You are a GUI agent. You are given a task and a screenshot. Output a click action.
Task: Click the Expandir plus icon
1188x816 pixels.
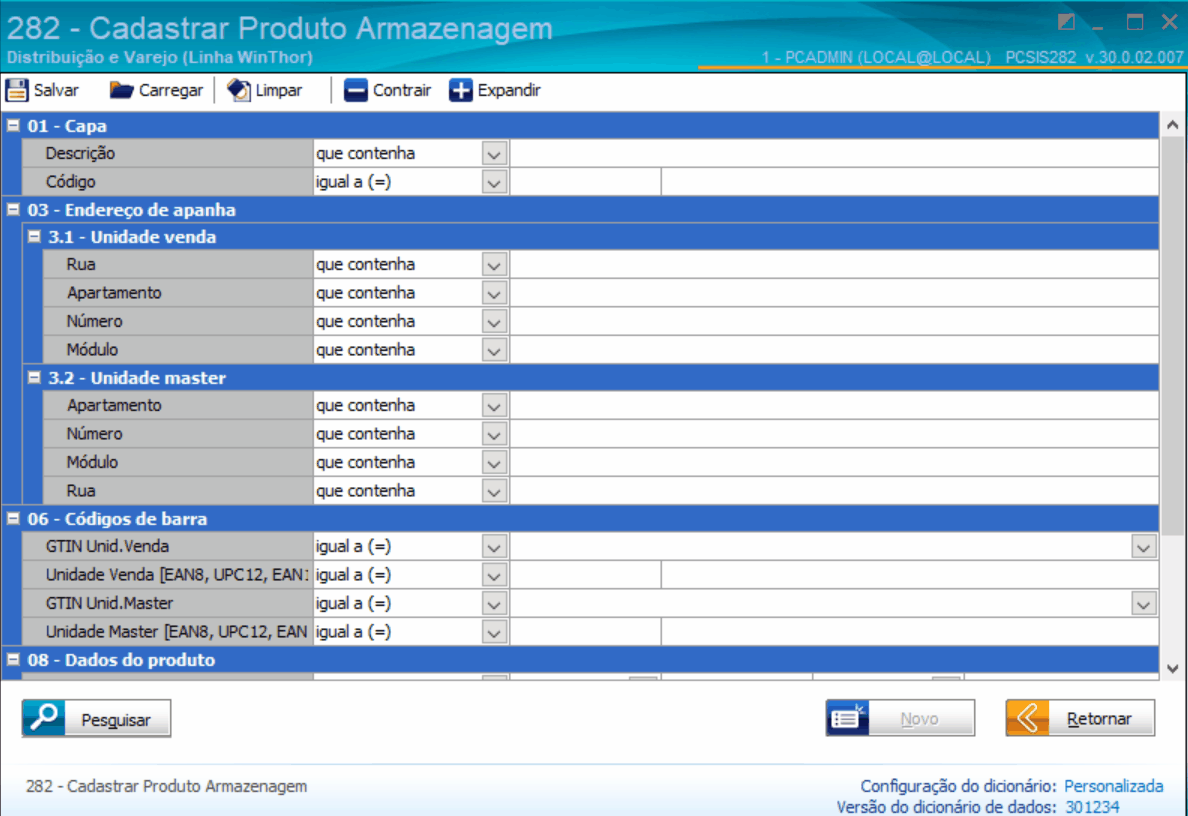(x=461, y=90)
